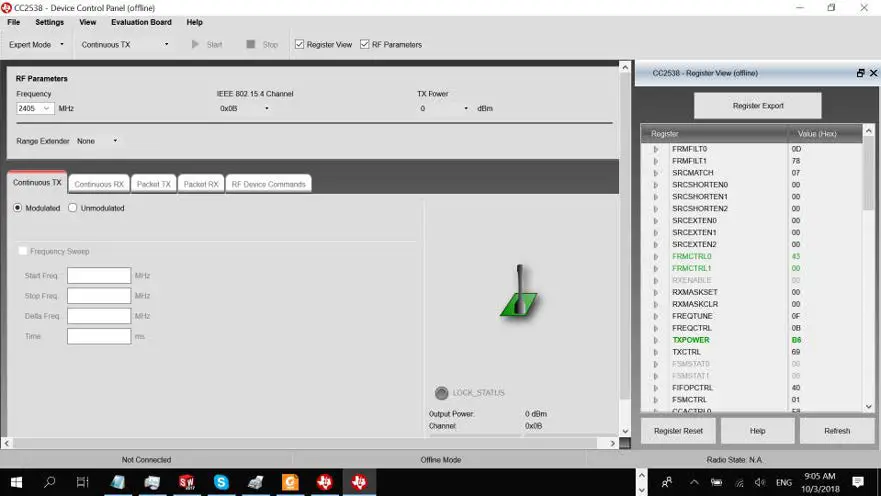Viewport: 881px width, 496px height.
Task: Switch to the Continuous RX tab
Action: [x=99, y=184]
